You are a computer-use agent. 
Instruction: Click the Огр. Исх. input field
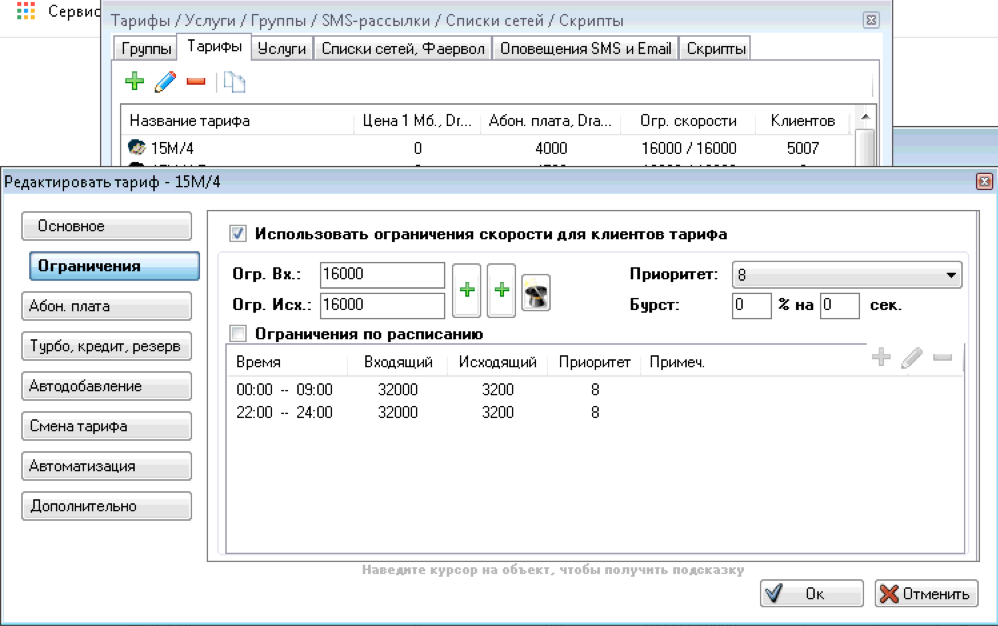click(x=382, y=305)
